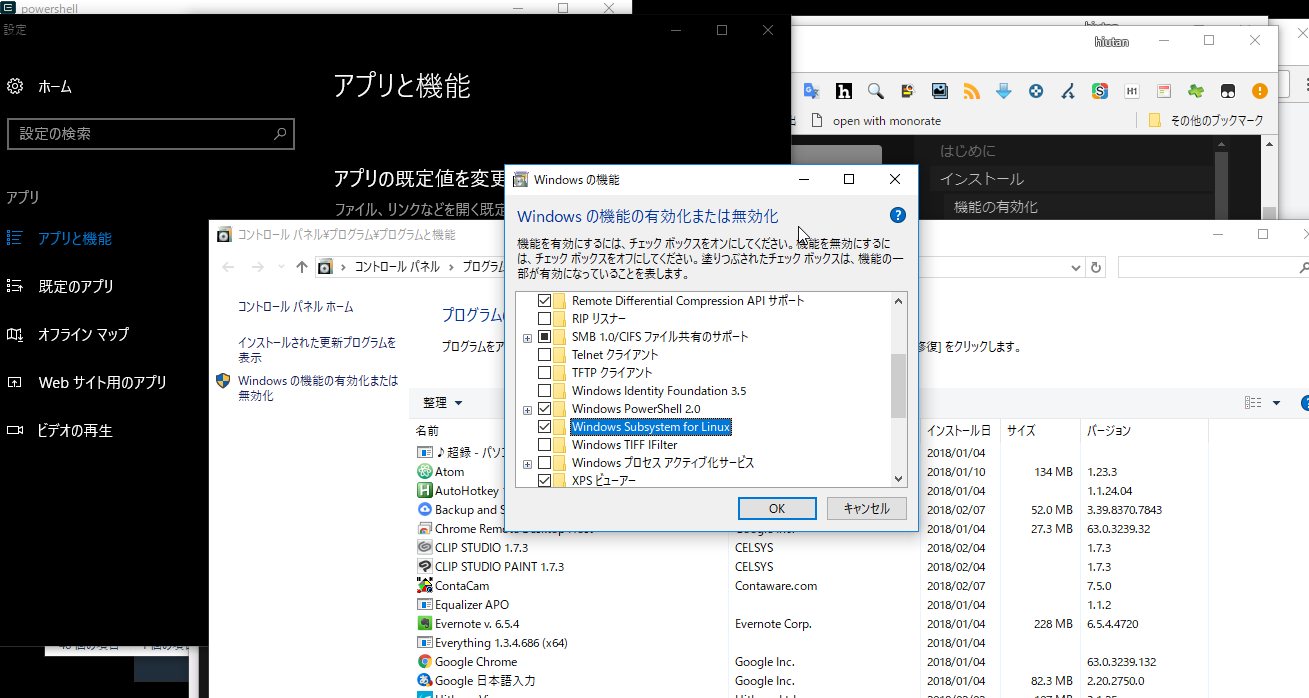Open the blue help icon in Windows Features

point(897,215)
